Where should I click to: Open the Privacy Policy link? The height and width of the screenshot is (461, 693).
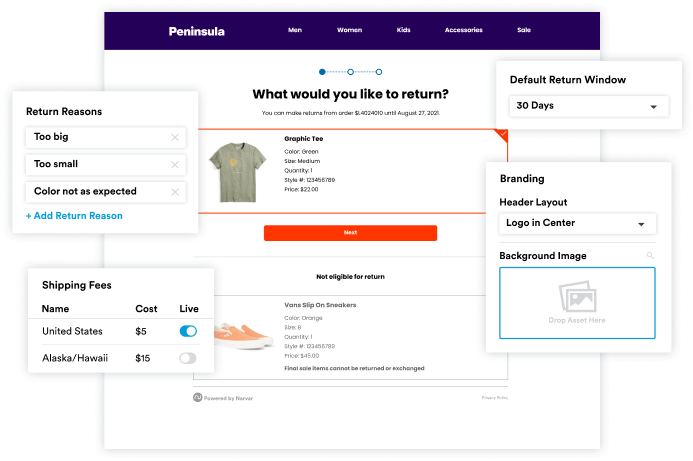494,398
